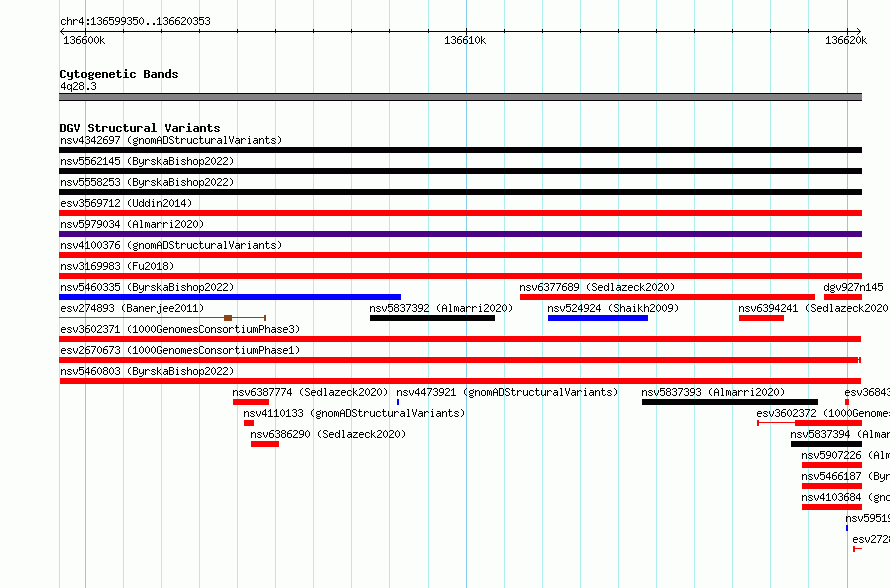
Task: Select the red bar under esv2670673
Action: [460, 360]
